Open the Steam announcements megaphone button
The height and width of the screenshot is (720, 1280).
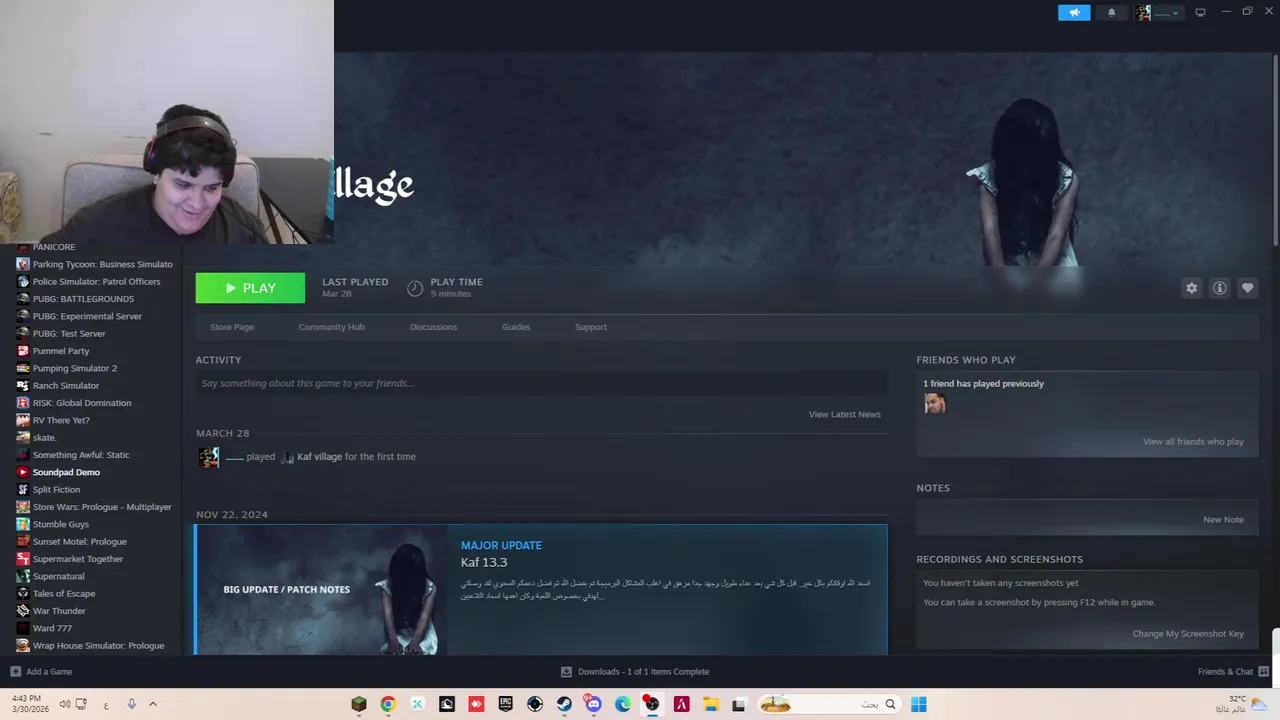pos(1074,13)
